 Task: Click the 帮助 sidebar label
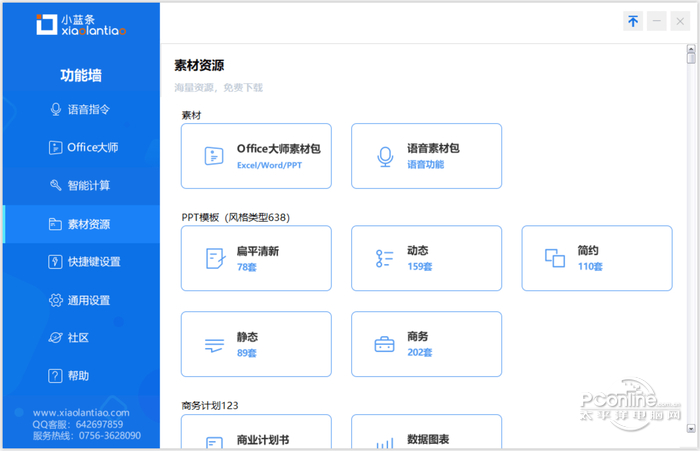[x=78, y=376]
